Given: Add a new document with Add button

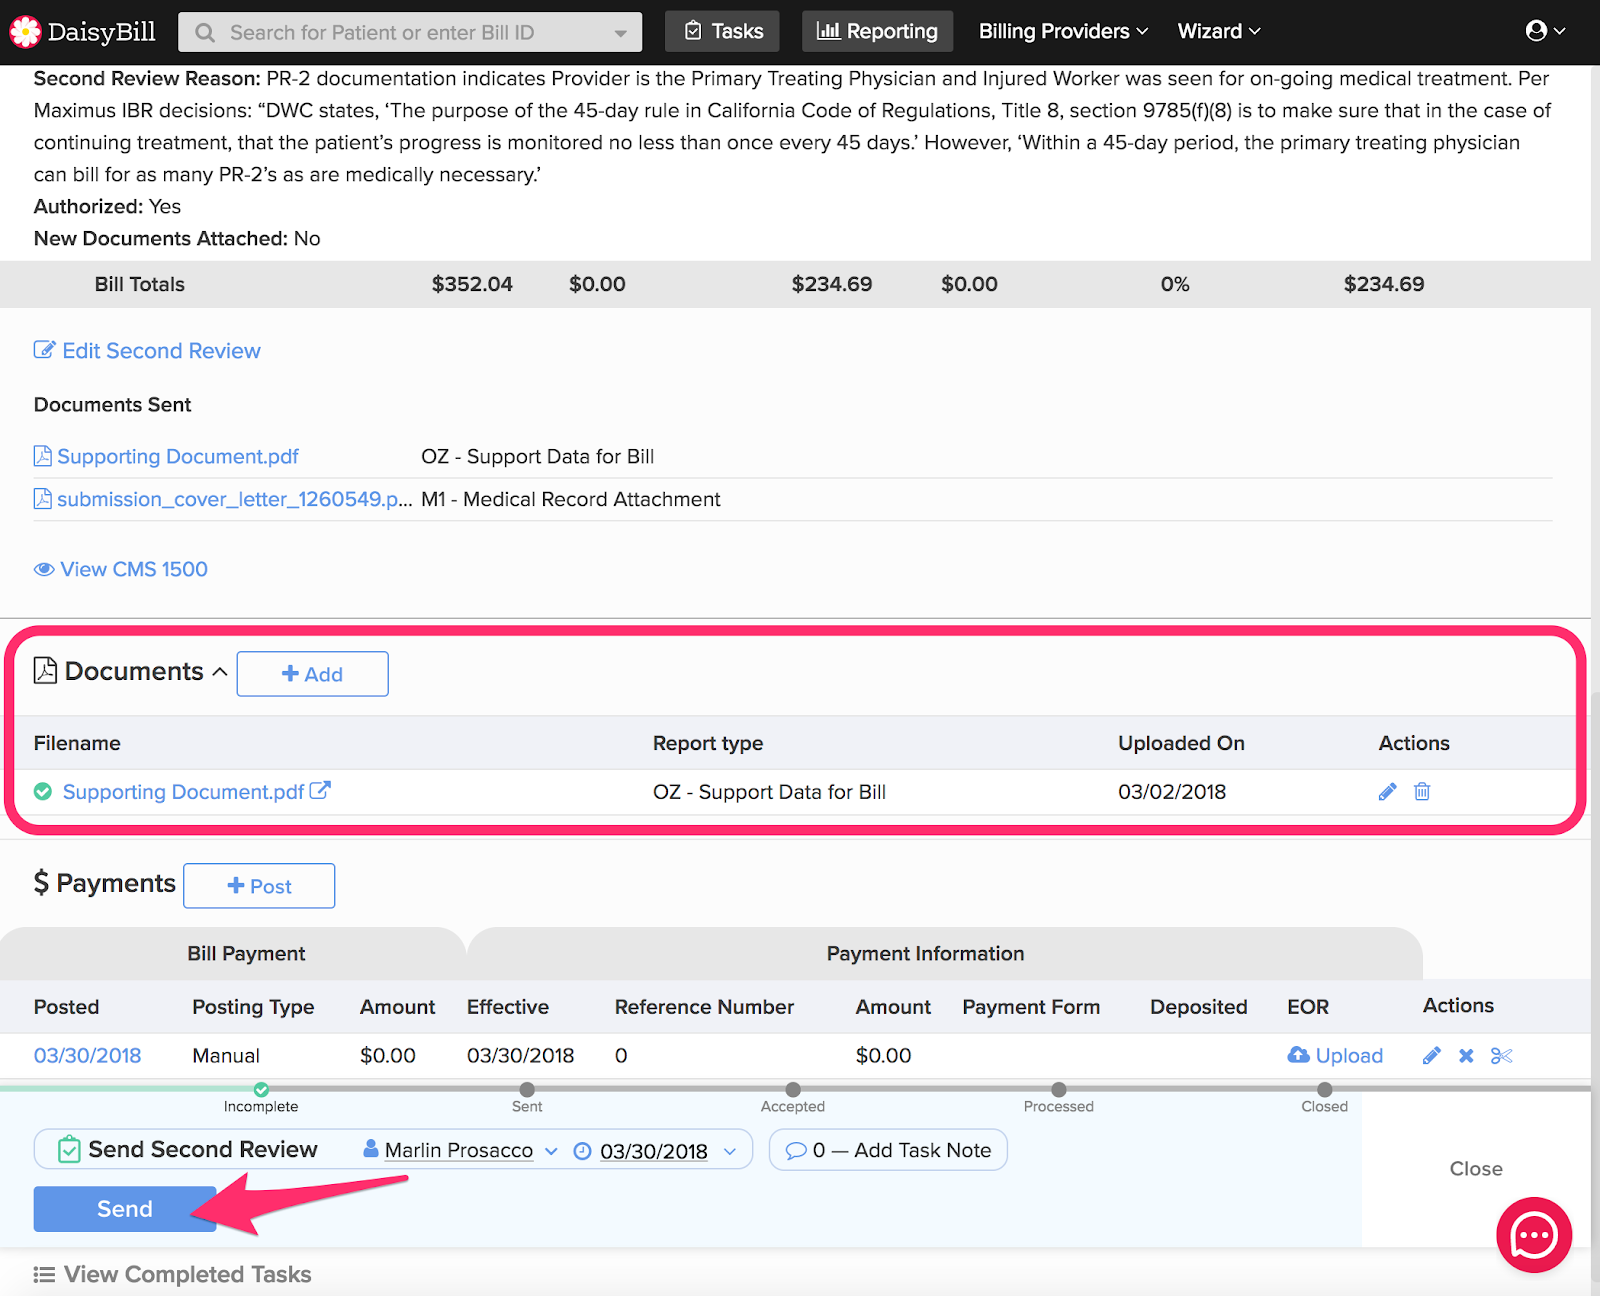Looking at the screenshot, I should [x=313, y=674].
